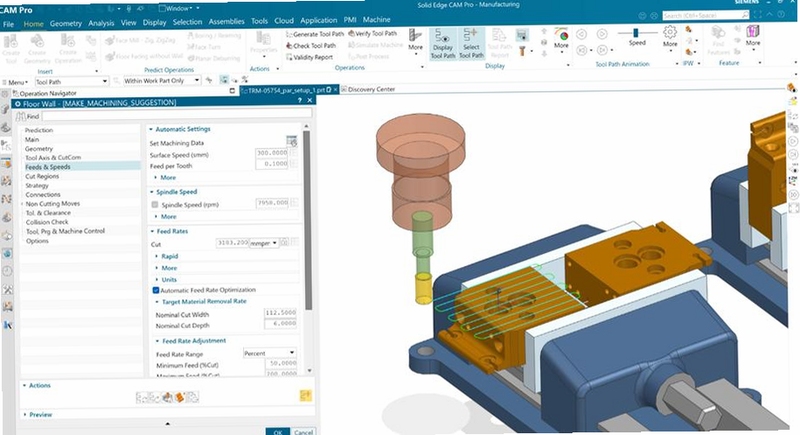Select Collision Check category
800x435 pixels.
coord(47,222)
